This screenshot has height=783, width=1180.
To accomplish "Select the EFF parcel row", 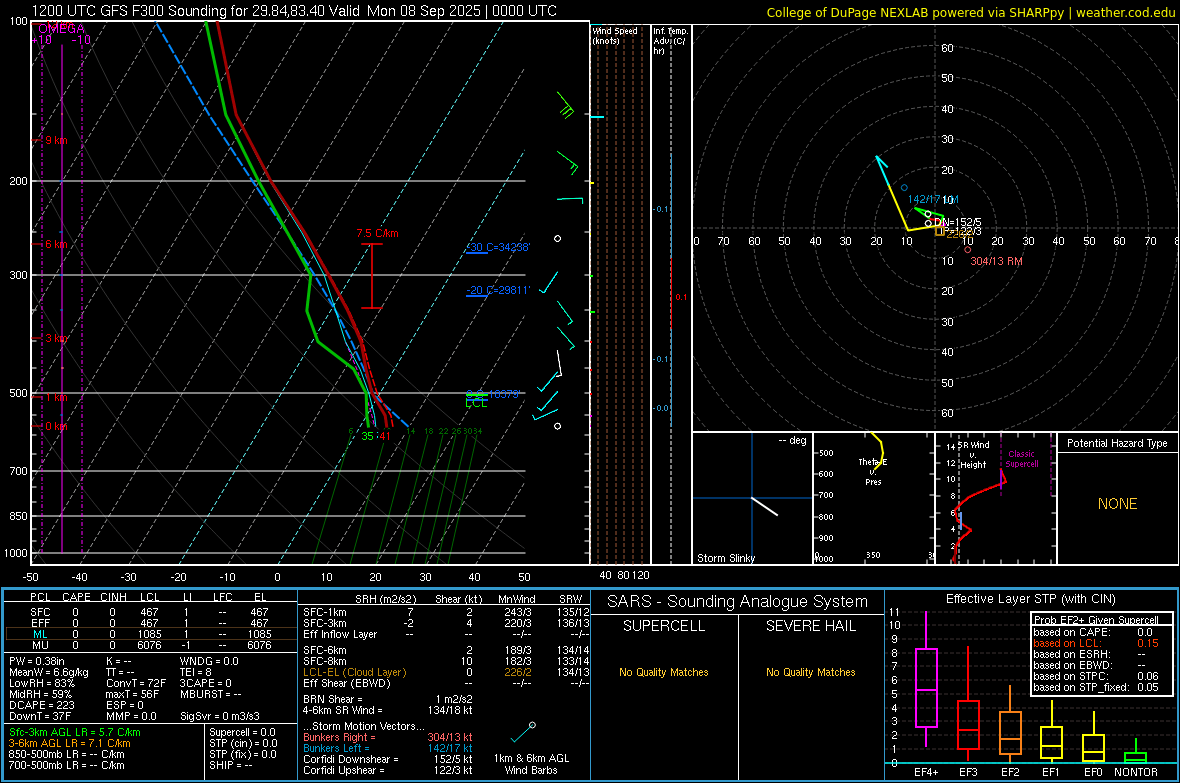I will click(x=151, y=623).
